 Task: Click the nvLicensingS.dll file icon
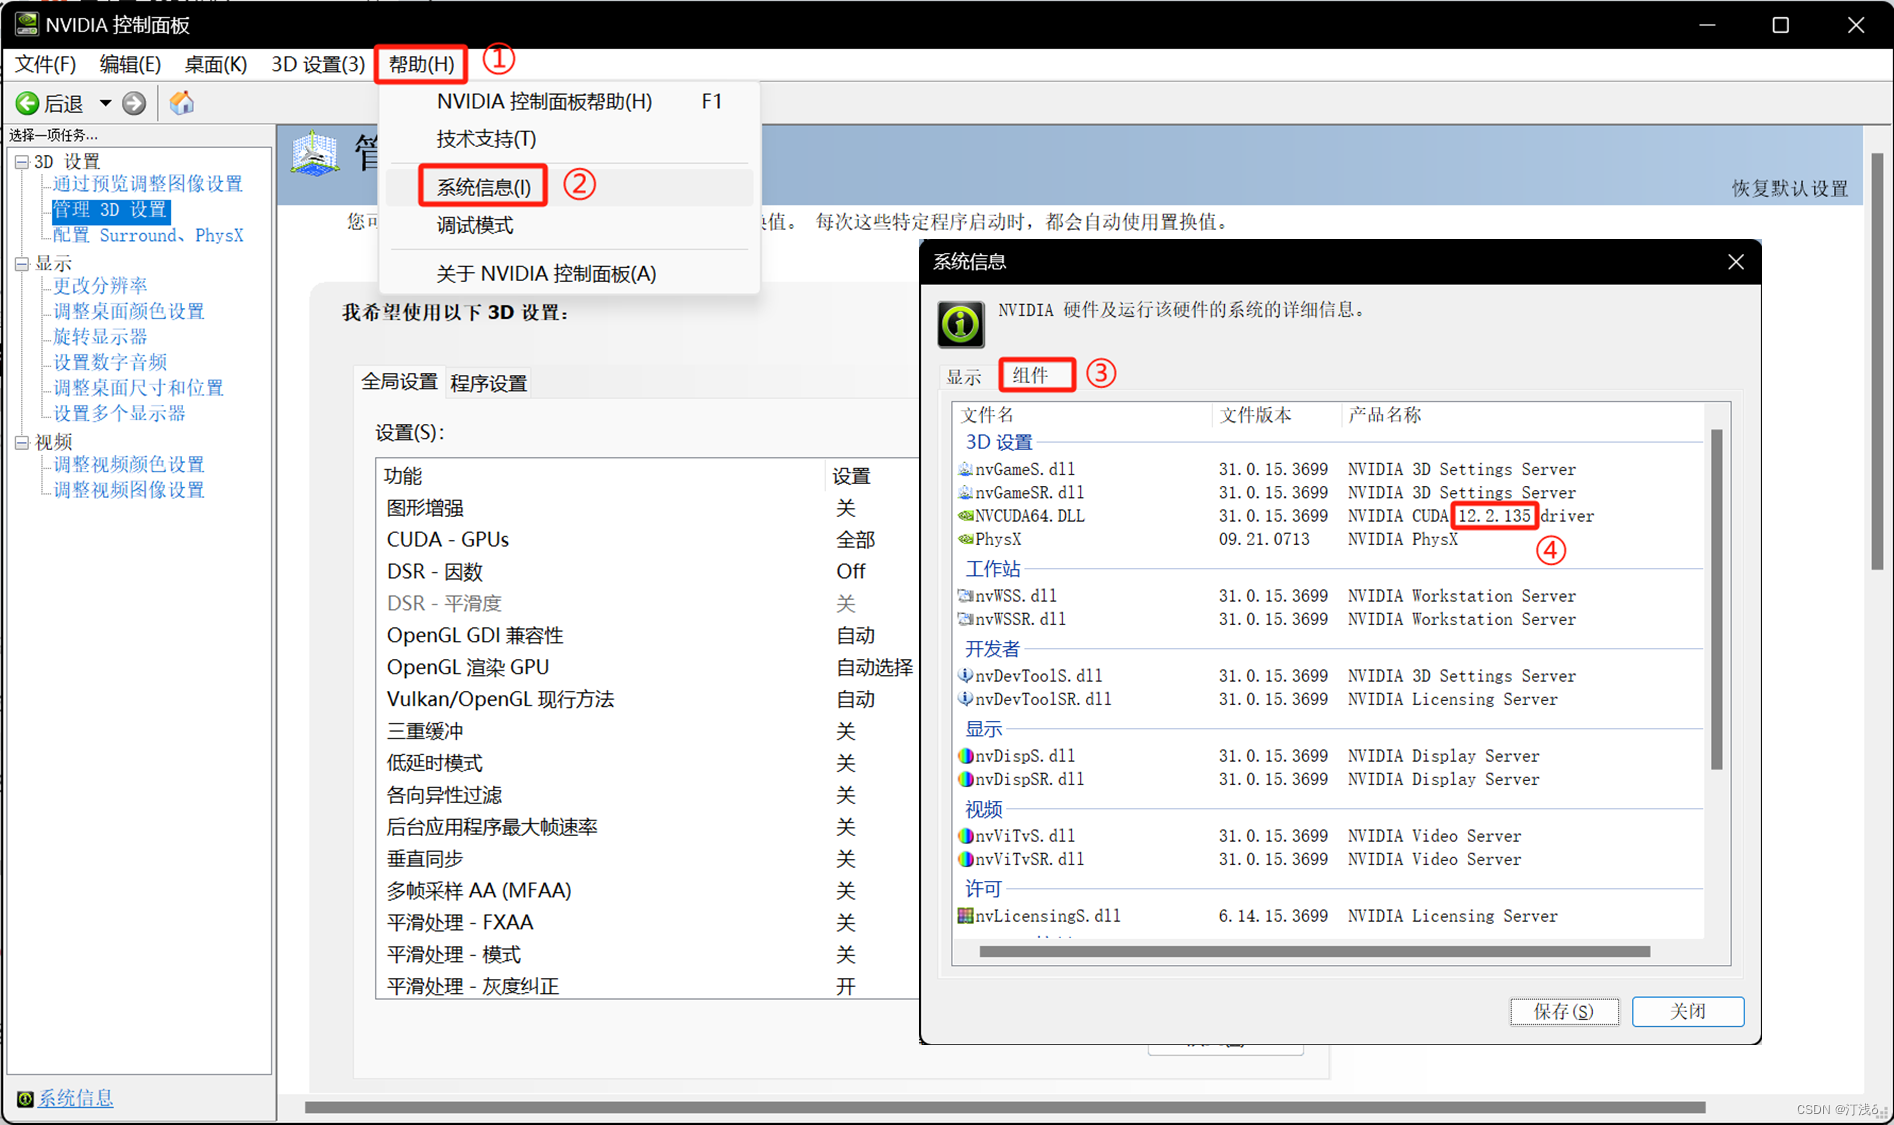[965, 916]
